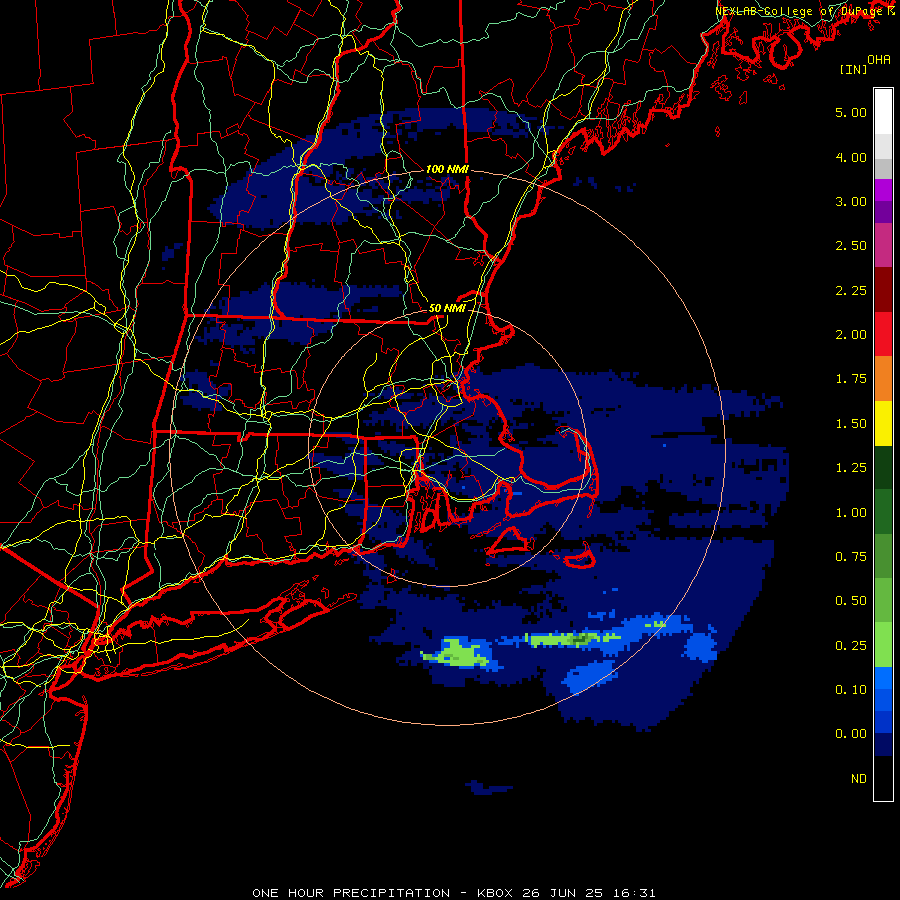Click the "0.00" legend value

[851, 734]
